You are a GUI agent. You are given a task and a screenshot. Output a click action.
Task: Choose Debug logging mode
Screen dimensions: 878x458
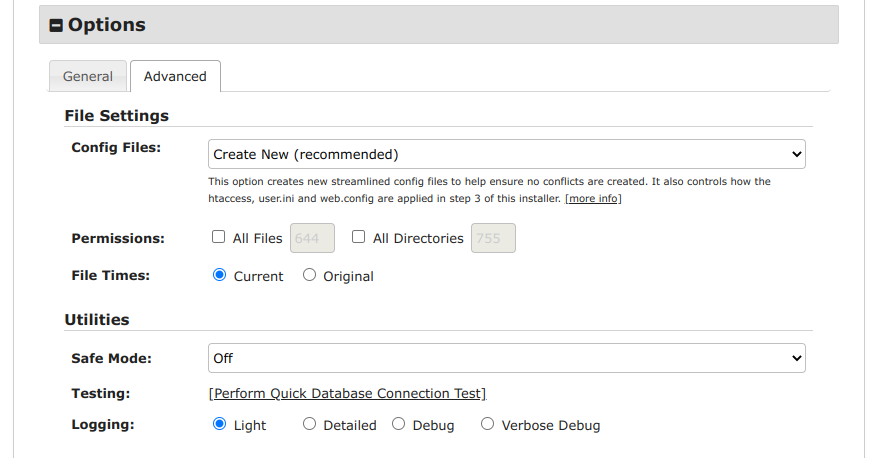pyautogui.click(x=398, y=424)
